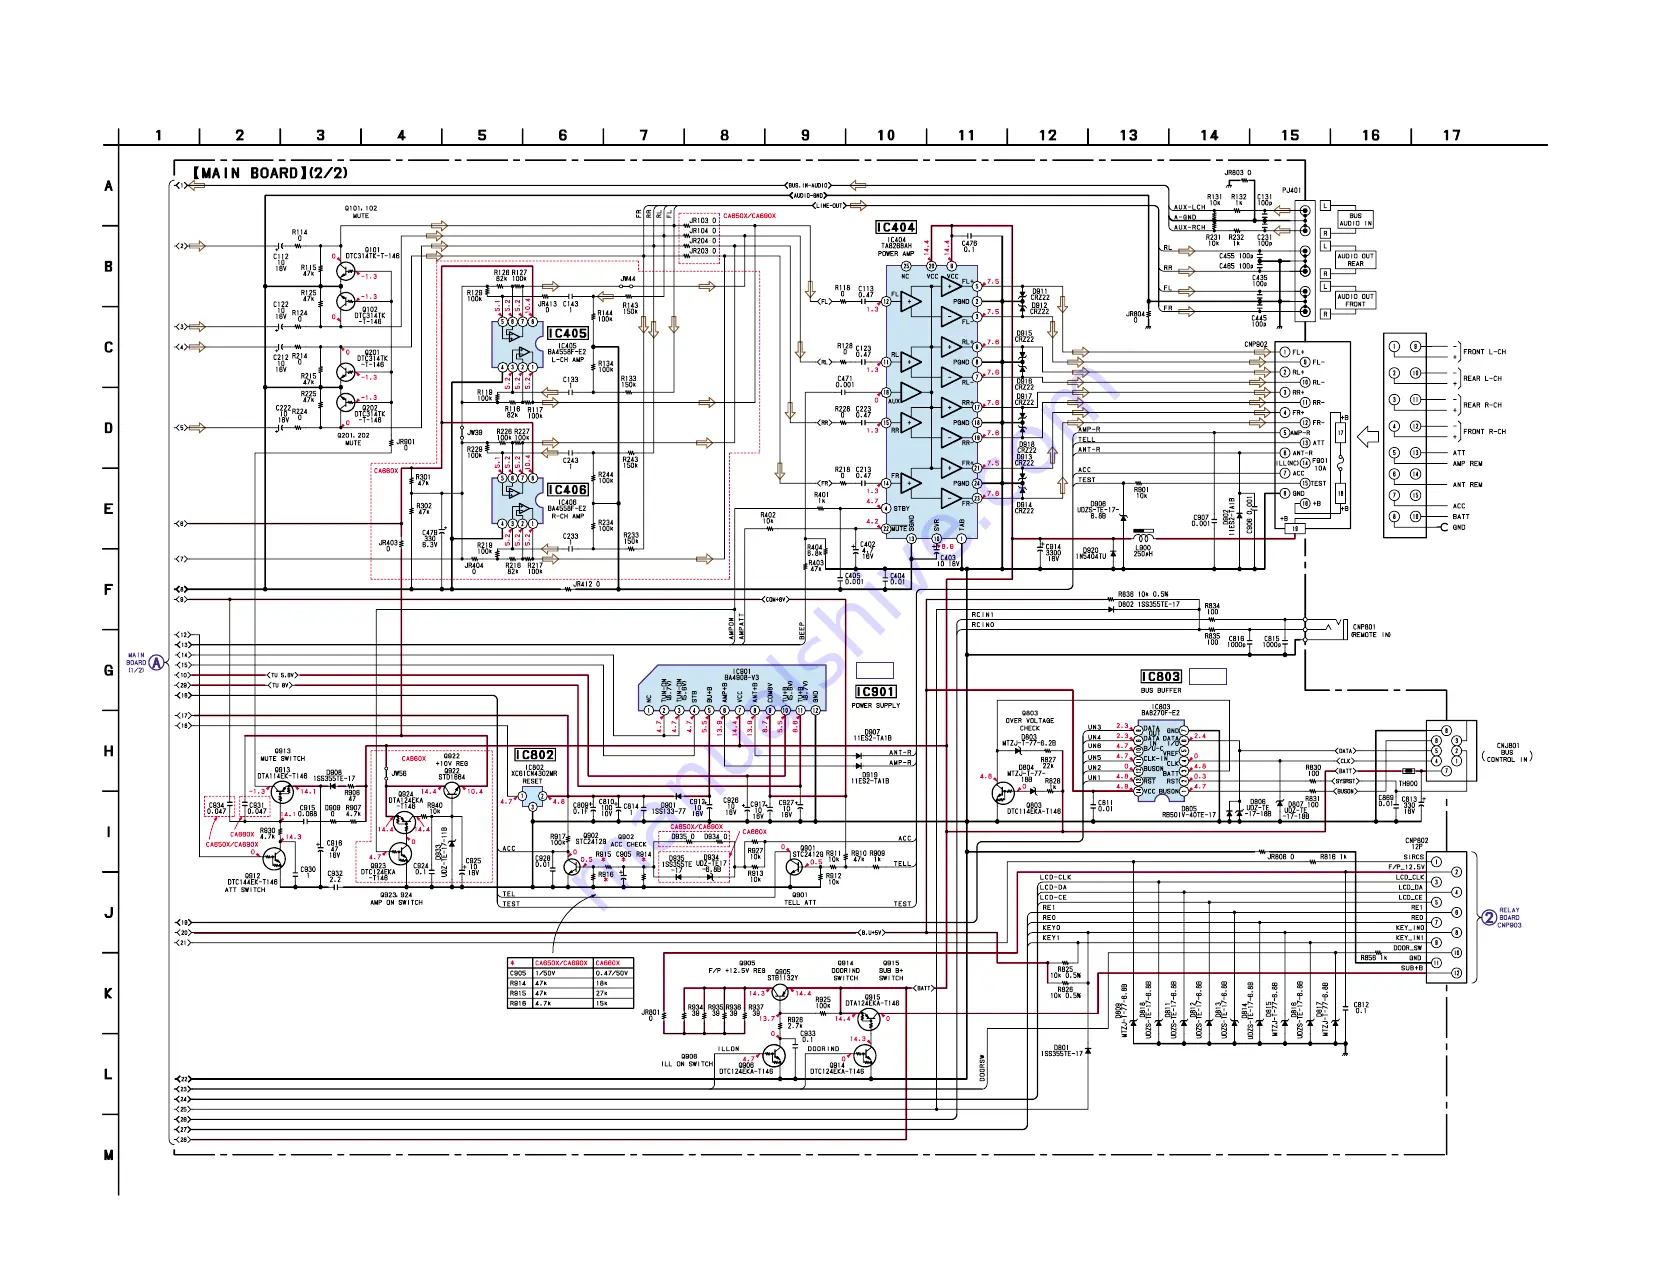Click the BUS.IN-AUDIO signal label at the top

click(808, 185)
